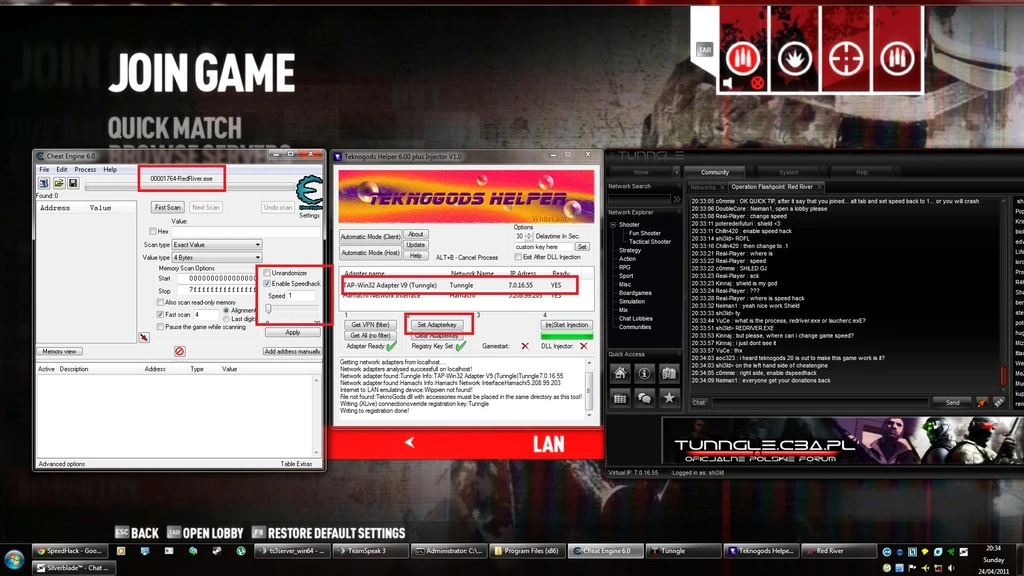
Task: Open Tunngle favorites star icon
Action: [670, 397]
